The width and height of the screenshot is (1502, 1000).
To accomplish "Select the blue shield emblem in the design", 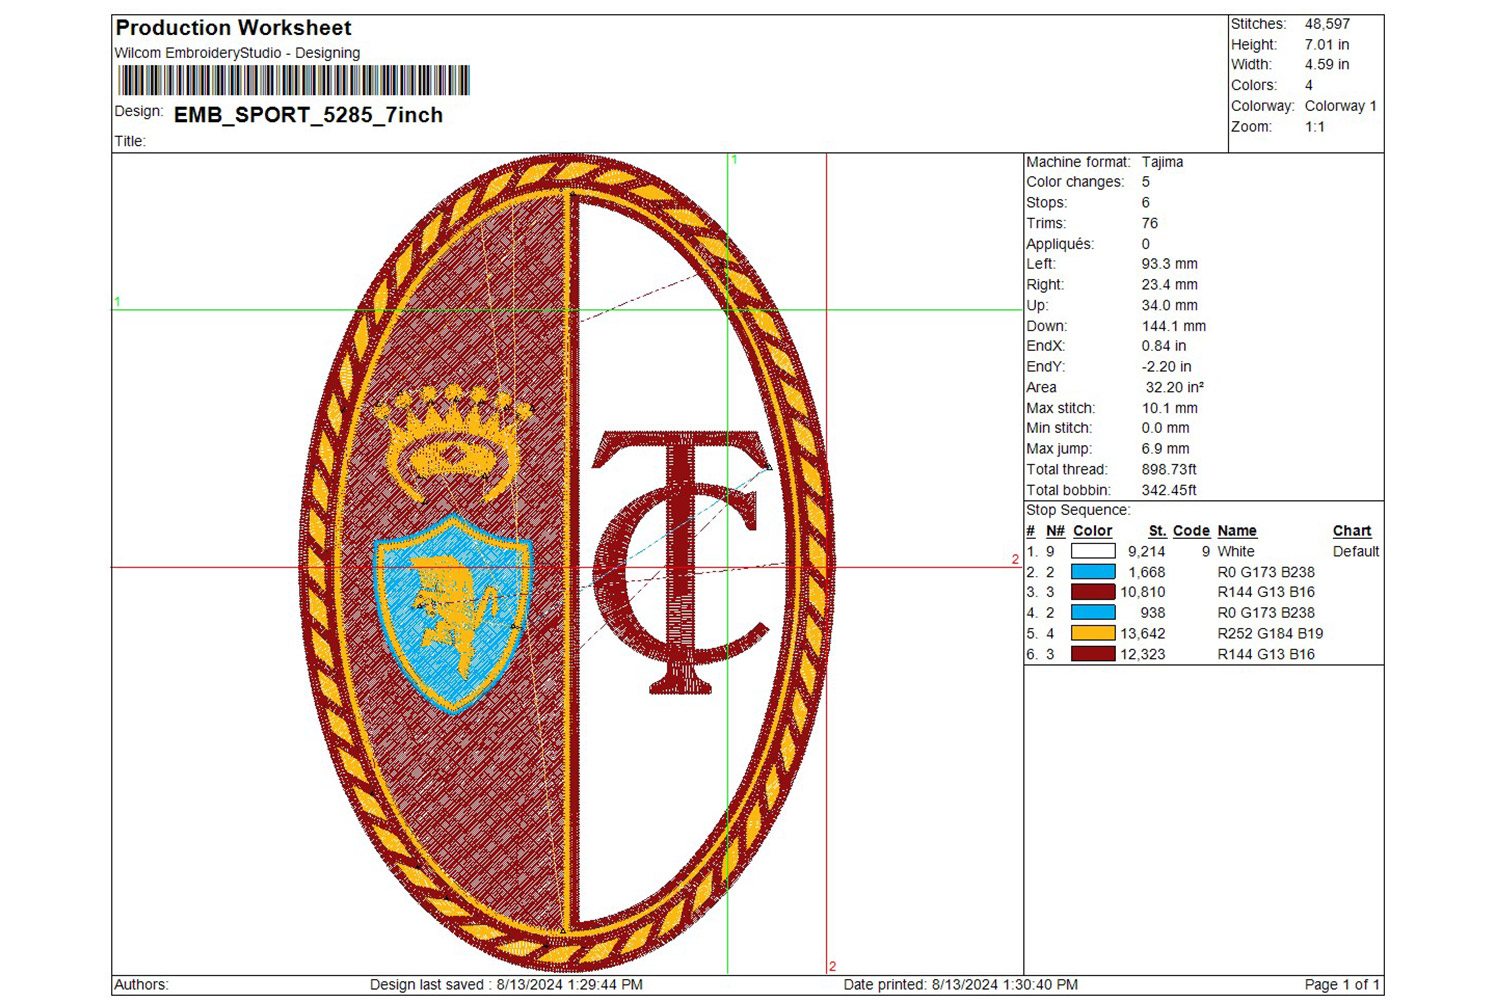I will point(453,610).
